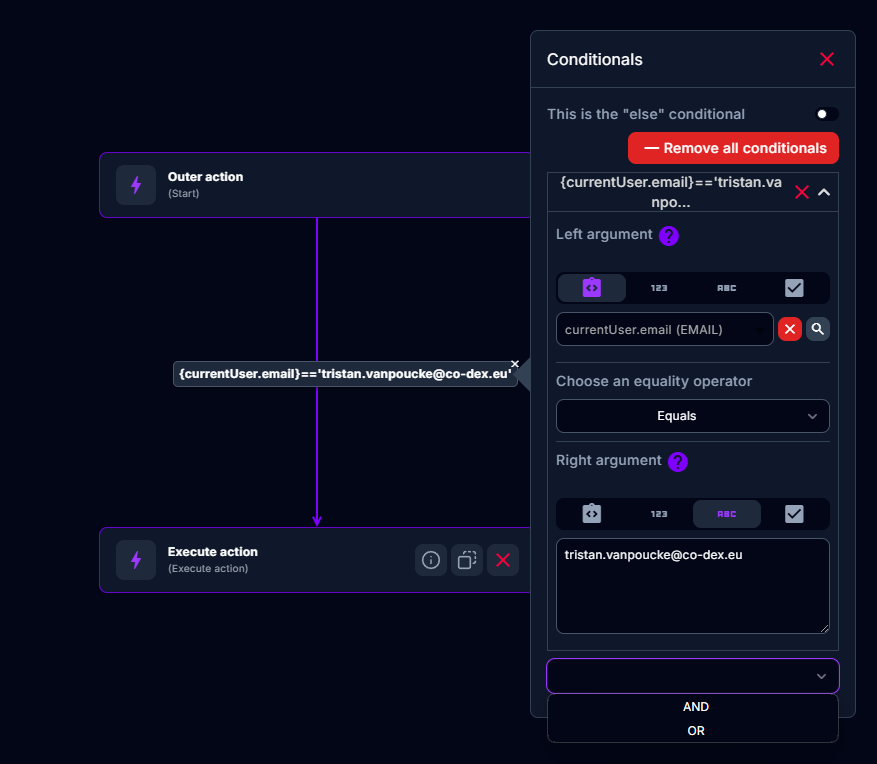Click the info icon on Execute action node
The width and height of the screenshot is (877, 764).
pyautogui.click(x=431, y=560)
